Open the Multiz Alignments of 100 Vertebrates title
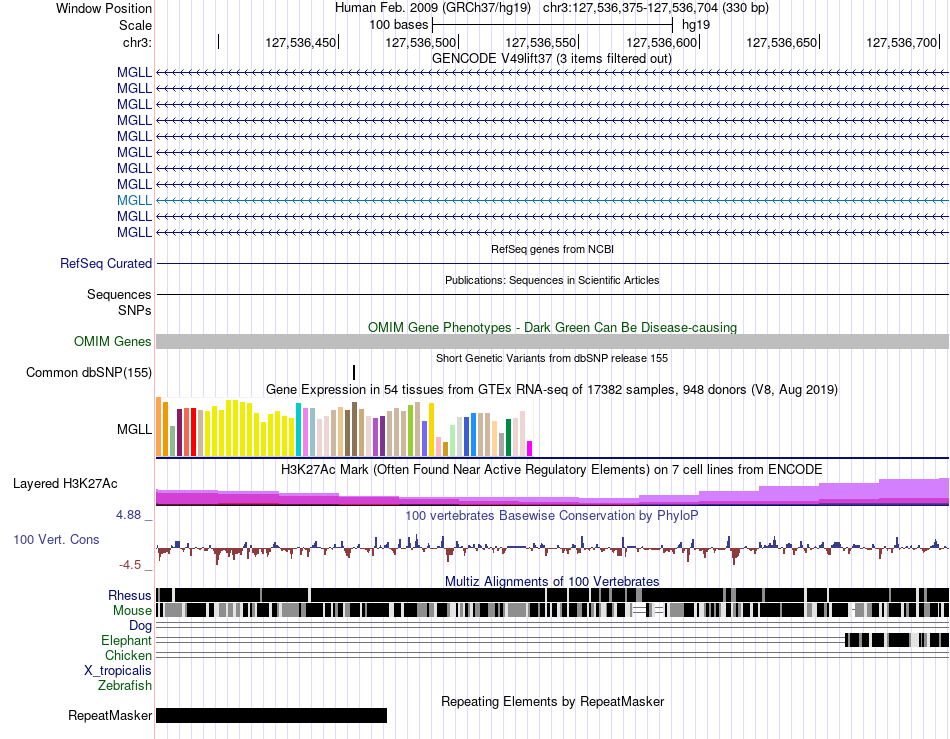Viewport: 950px width, 739px height. (x=552, y=582)
